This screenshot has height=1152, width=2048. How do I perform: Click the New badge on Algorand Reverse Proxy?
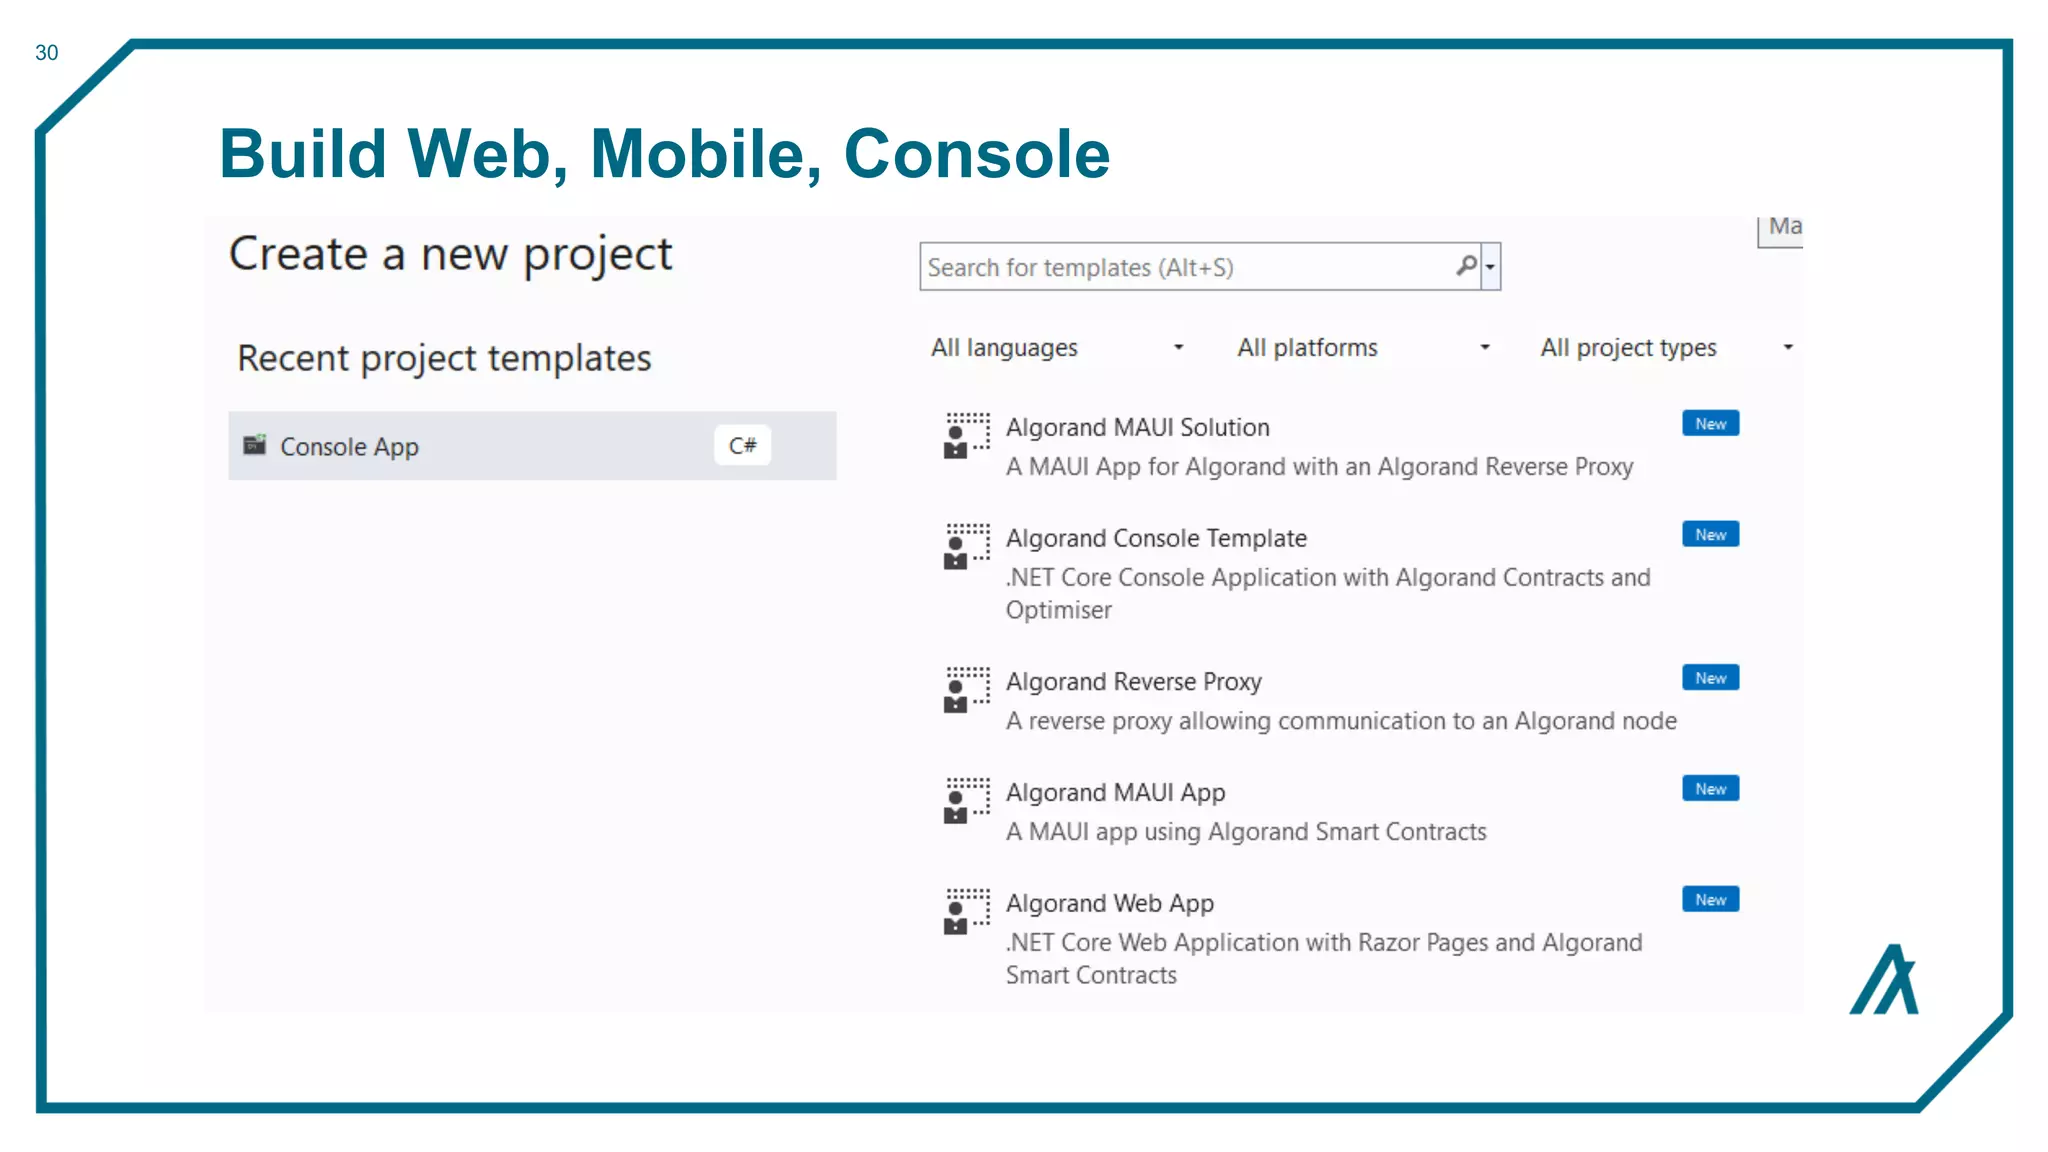(x=1710, y=678)
